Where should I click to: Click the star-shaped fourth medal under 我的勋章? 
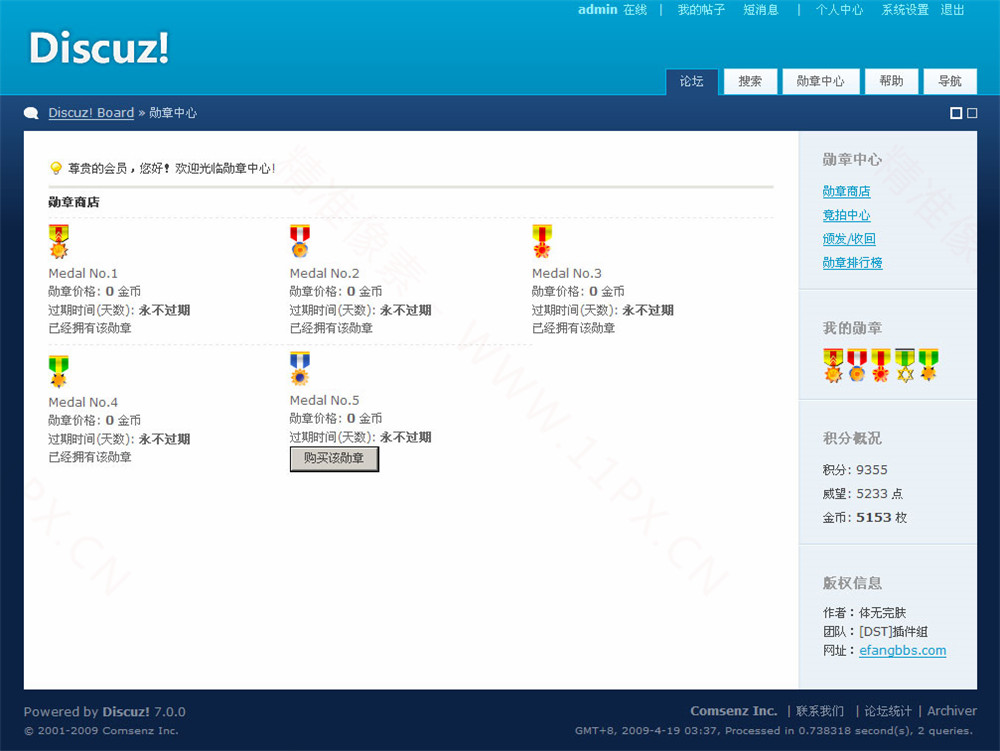(x=904, y=365)
